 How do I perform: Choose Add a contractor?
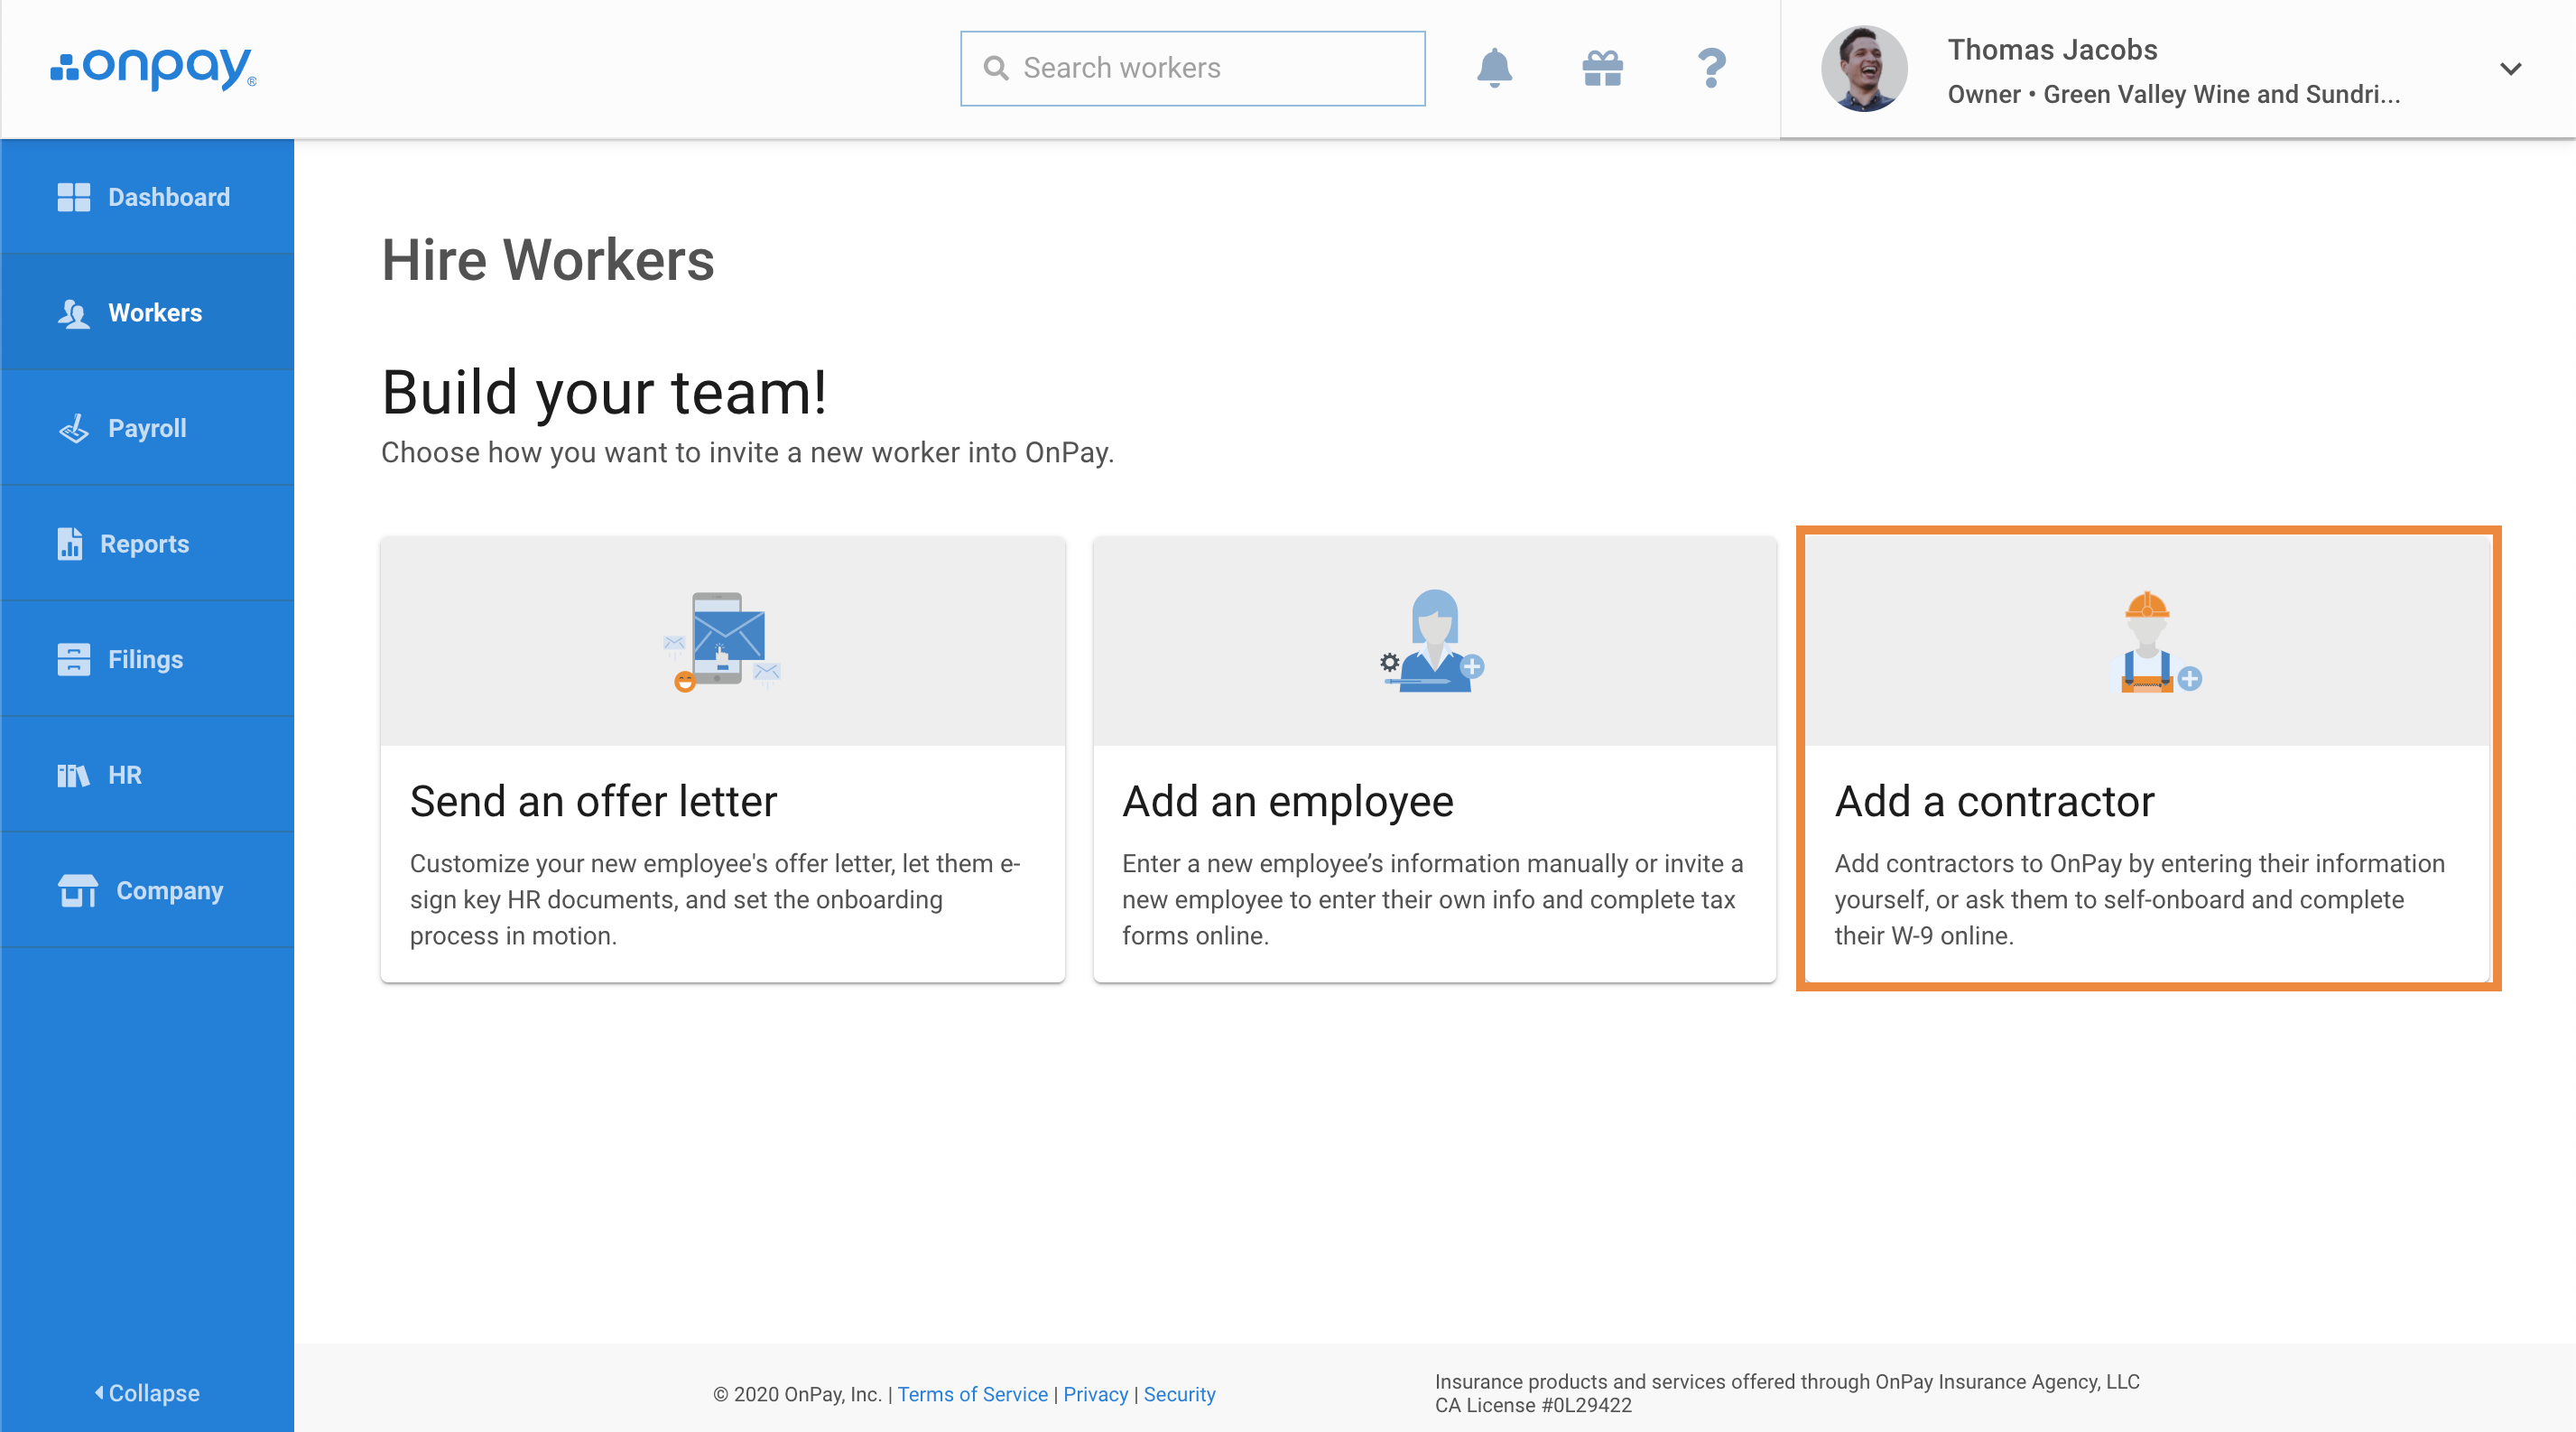(2148, 760)
